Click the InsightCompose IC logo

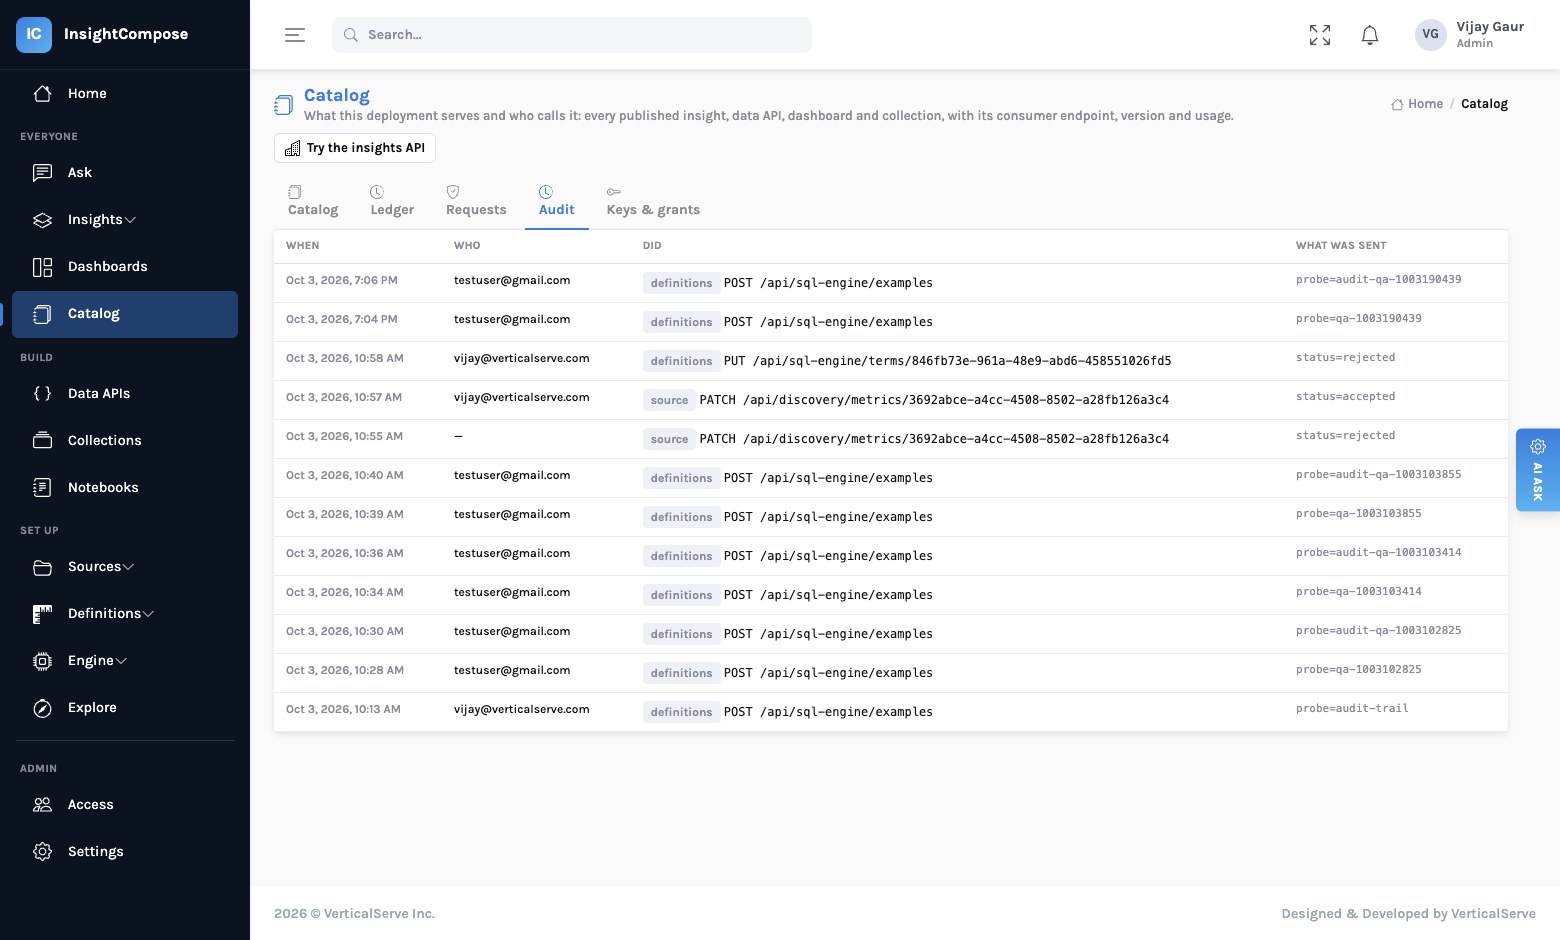(34, 34)
